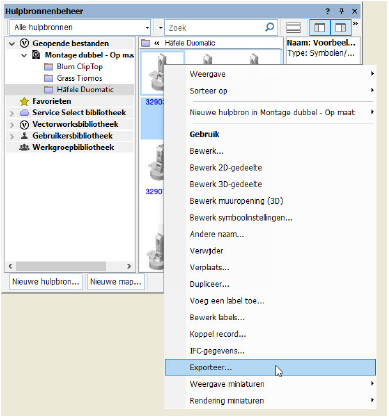Click the Gebruikersbibliotheek user icon
Viewport: 389px width, 417px height.
(x=24, y=136)
